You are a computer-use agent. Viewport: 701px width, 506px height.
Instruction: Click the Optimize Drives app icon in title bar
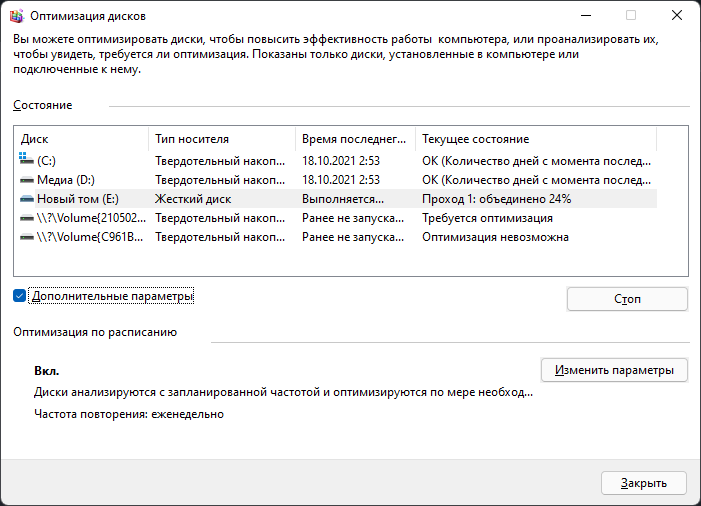pyautogui.click(x=17, y=16)
